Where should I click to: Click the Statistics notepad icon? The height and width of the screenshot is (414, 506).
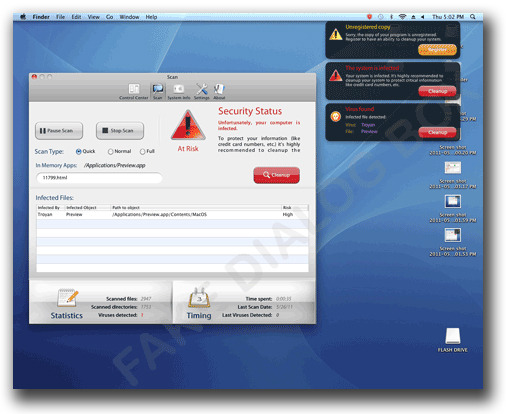coord(68,298)
